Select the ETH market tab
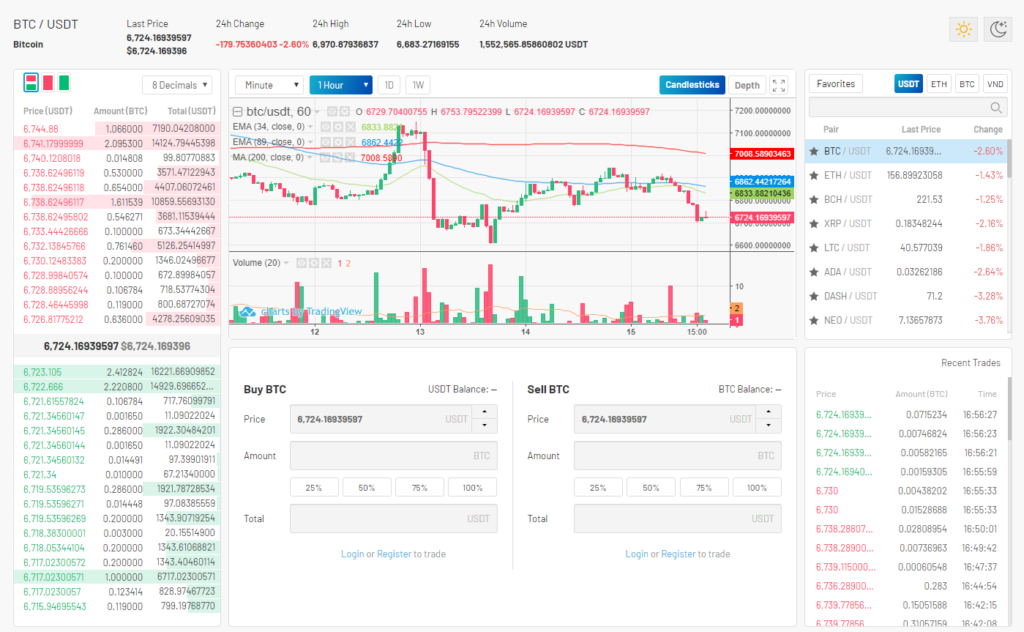 [938, 84]
